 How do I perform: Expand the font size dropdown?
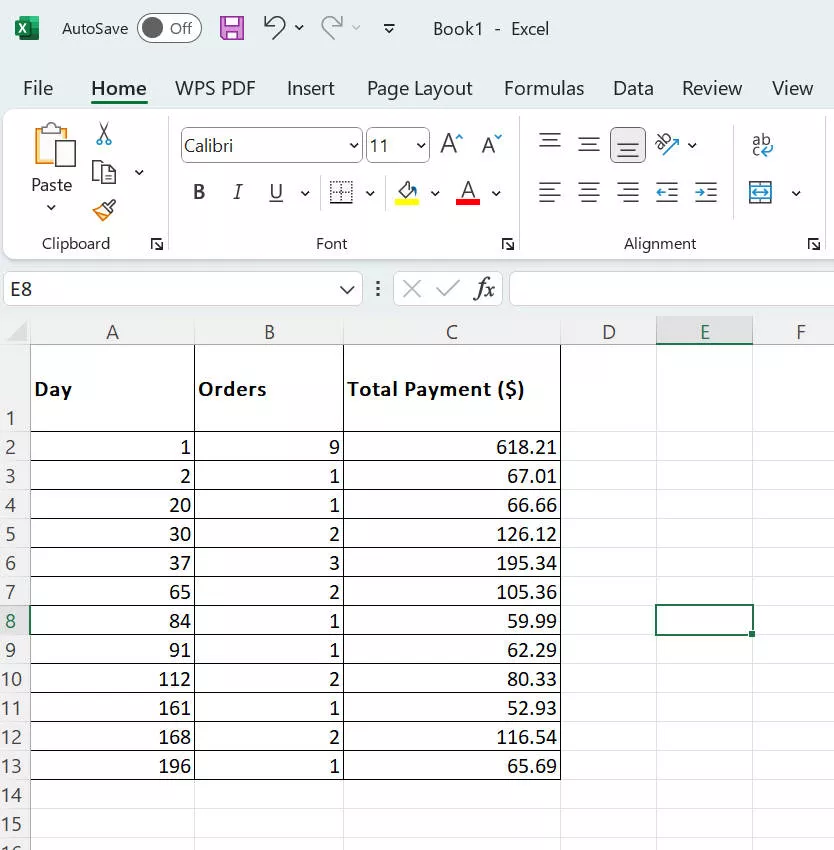click(421, 146)
